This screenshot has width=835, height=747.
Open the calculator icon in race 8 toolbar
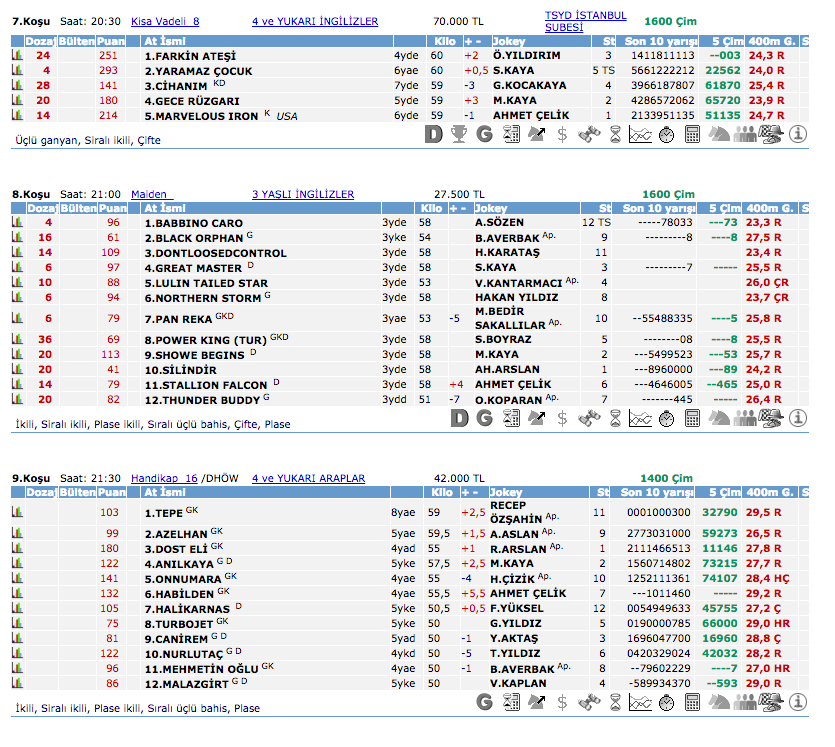tap(692, 417)
